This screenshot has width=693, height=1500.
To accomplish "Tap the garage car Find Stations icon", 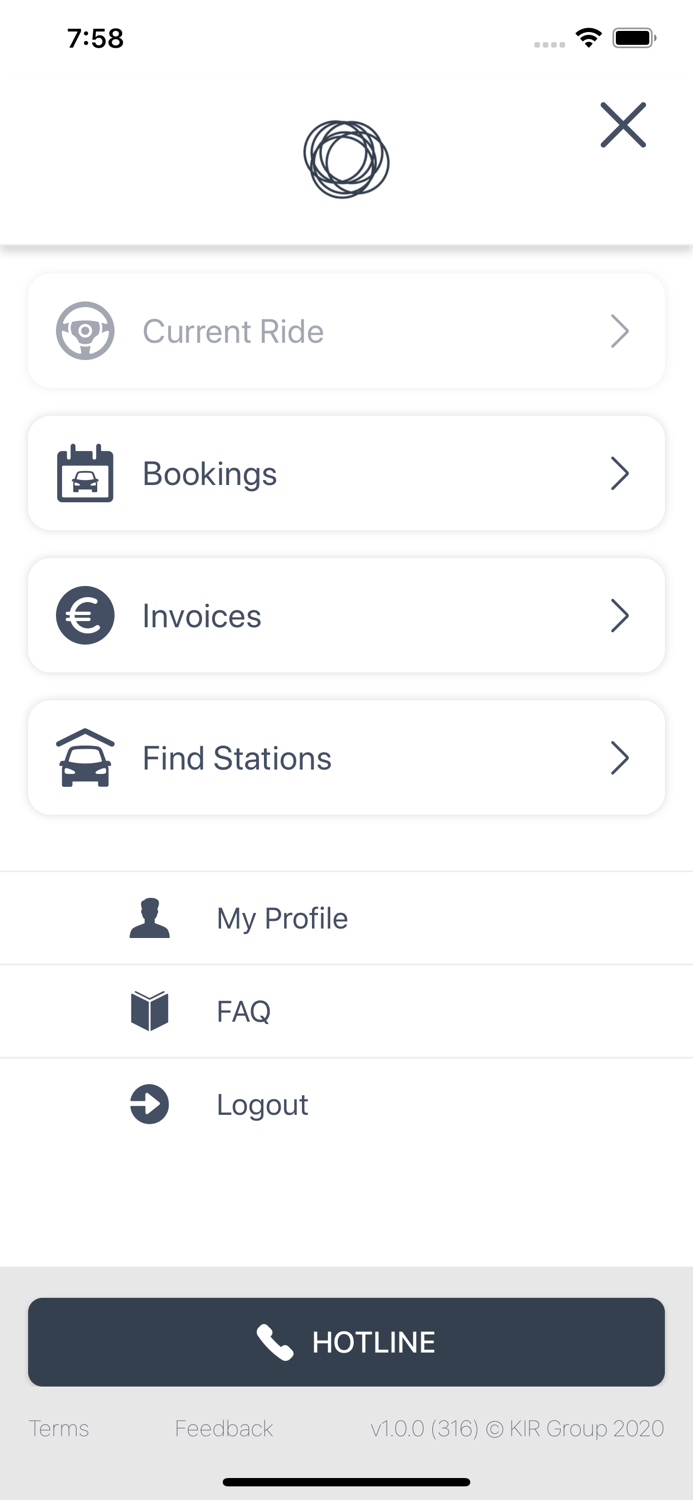I will pyautogui.click(x=85, y=758).
